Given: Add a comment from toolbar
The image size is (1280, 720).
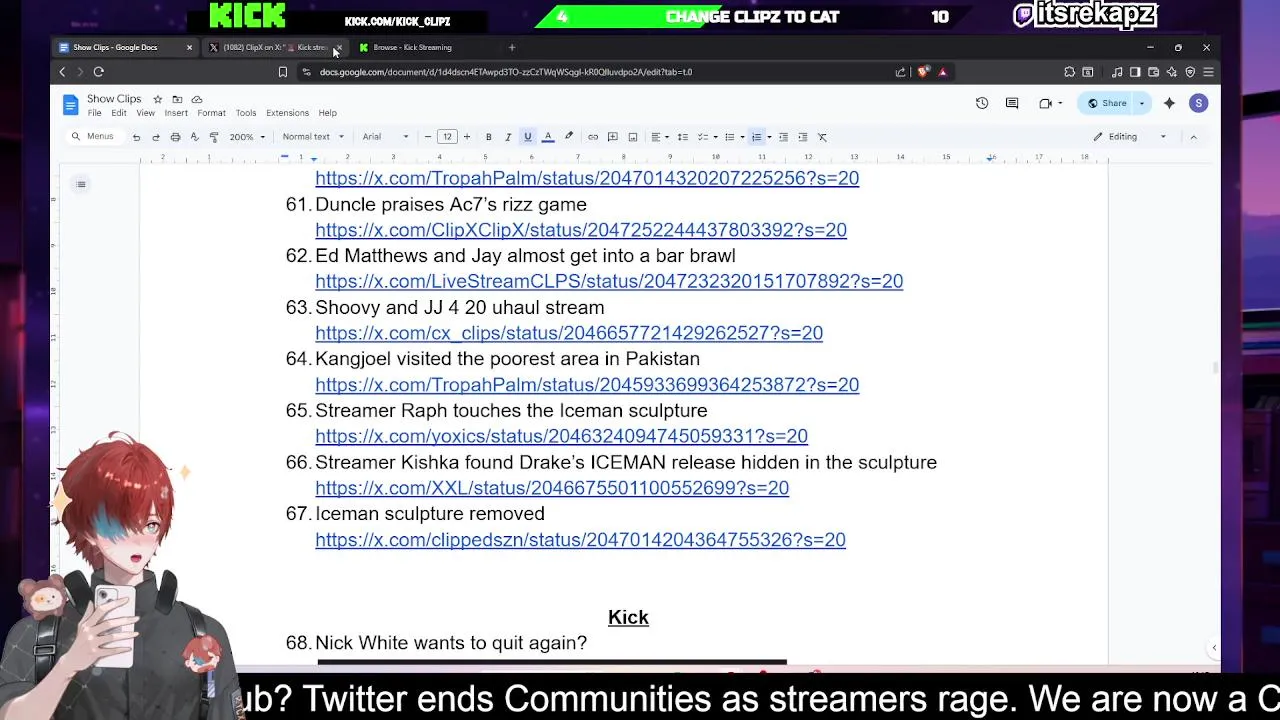Looking at the screenshot, I should (x=613, y=137).
